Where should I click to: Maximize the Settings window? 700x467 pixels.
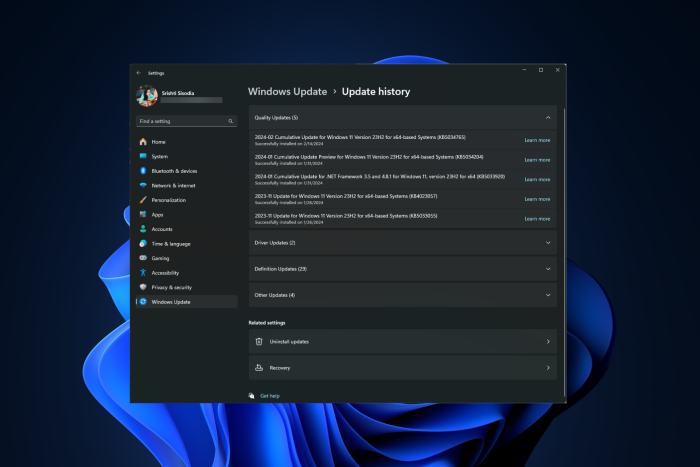pyautogui.click(x=541, y=70)
